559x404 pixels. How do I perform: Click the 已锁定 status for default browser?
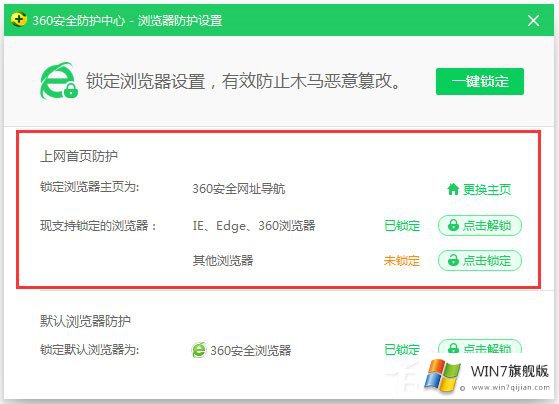402,349
